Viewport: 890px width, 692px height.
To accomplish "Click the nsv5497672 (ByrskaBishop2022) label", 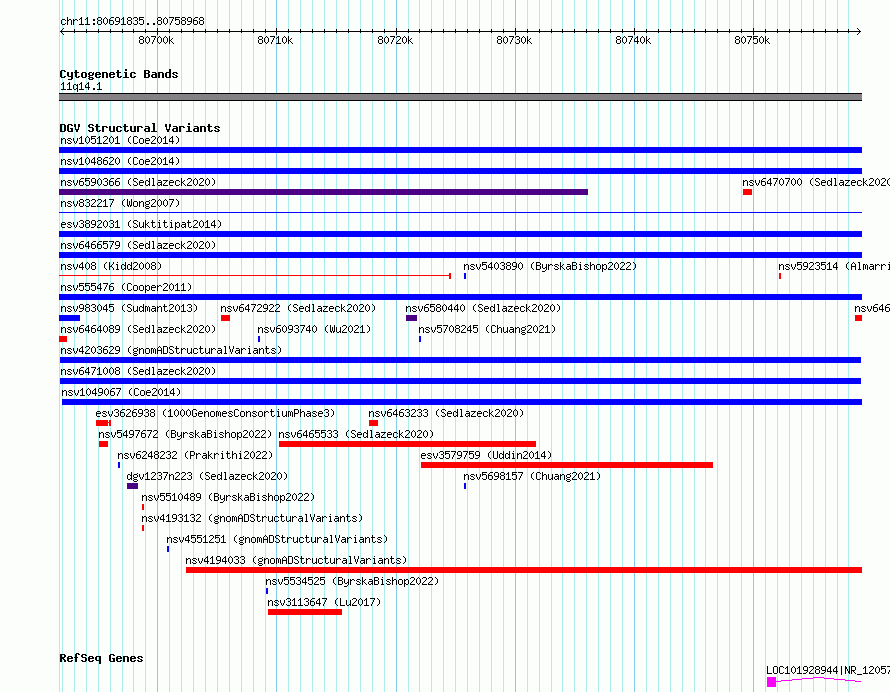I will tap(185, 434).
